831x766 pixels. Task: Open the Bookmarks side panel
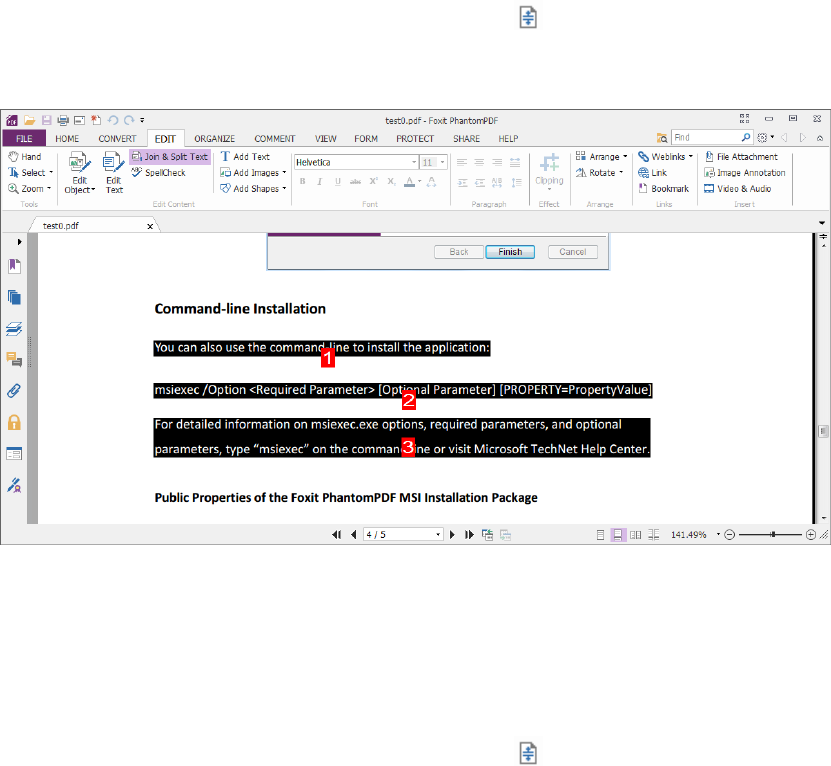pos(14,266)
